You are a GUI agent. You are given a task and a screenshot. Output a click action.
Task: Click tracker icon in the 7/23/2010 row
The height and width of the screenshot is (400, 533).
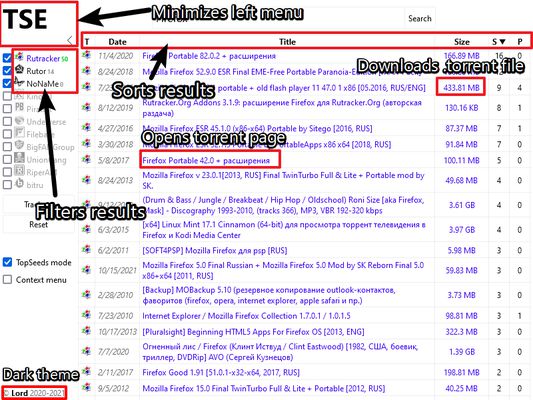[87, 315]
